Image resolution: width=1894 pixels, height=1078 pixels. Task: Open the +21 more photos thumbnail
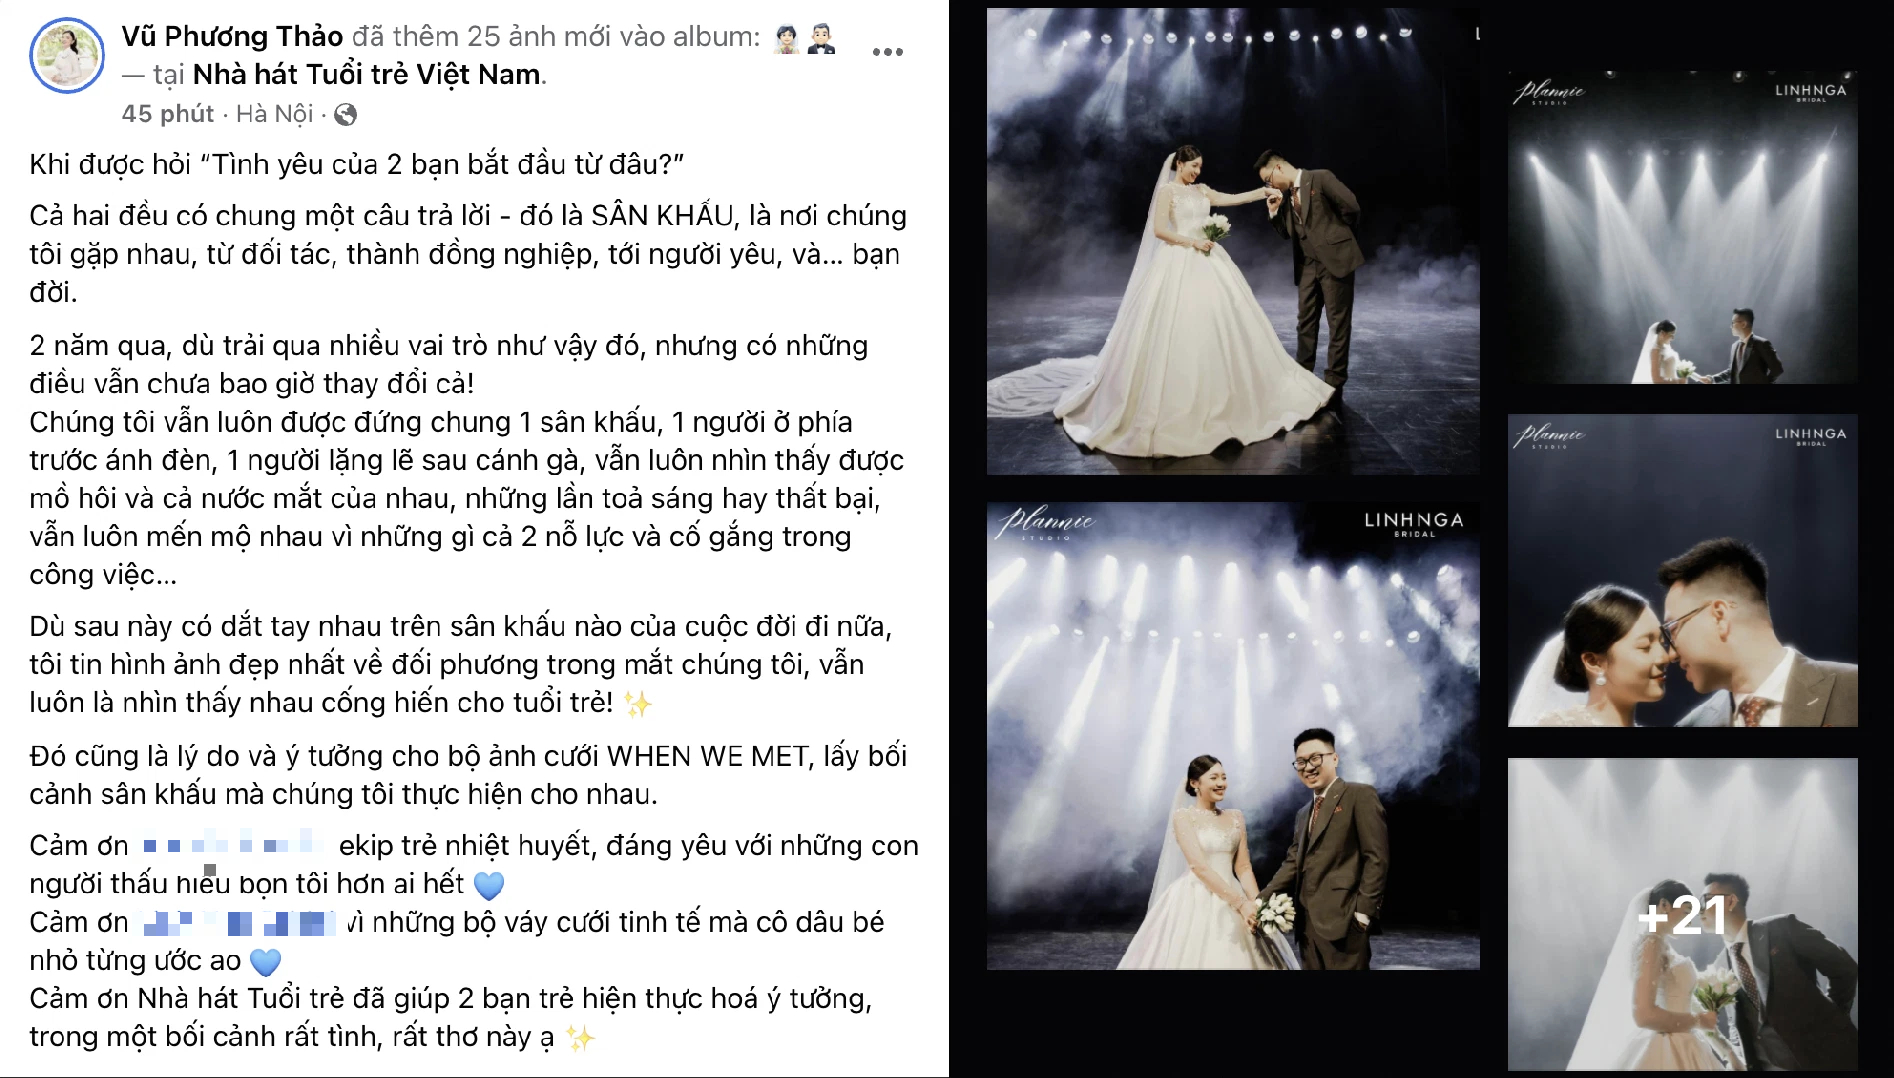[x=1682, y=914]
